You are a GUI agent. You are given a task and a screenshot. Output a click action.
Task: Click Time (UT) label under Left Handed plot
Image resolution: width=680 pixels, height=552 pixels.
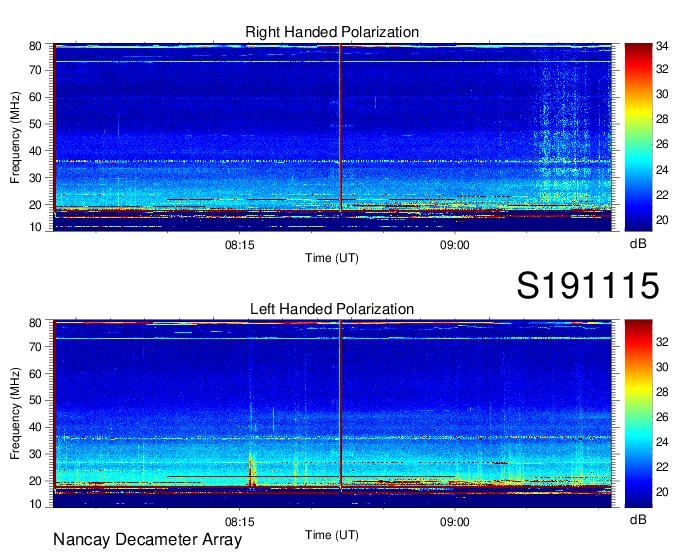[x=332, y=535]
